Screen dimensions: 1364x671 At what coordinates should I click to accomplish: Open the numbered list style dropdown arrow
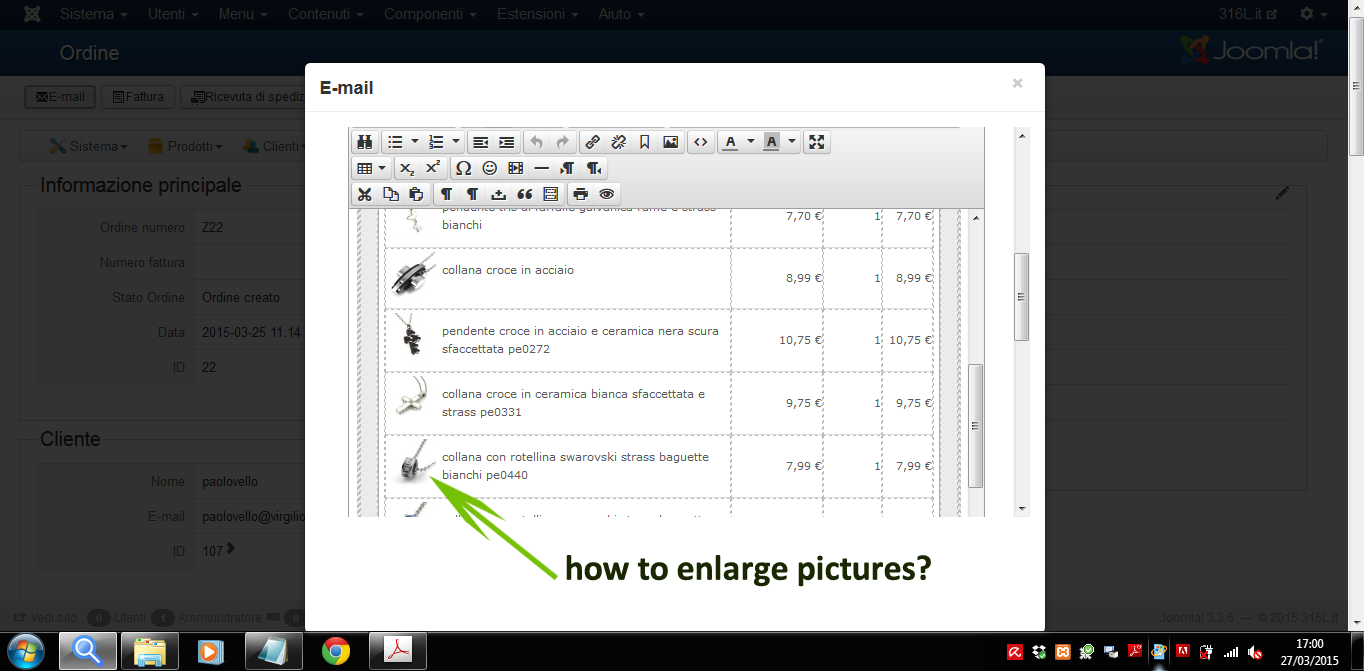coord(456,142)
